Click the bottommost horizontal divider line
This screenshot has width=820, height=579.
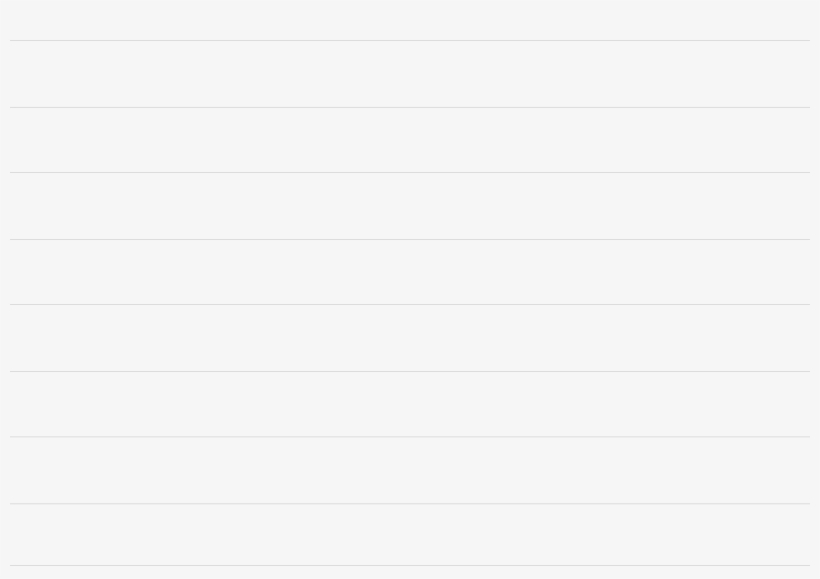(x=410, y=566)
